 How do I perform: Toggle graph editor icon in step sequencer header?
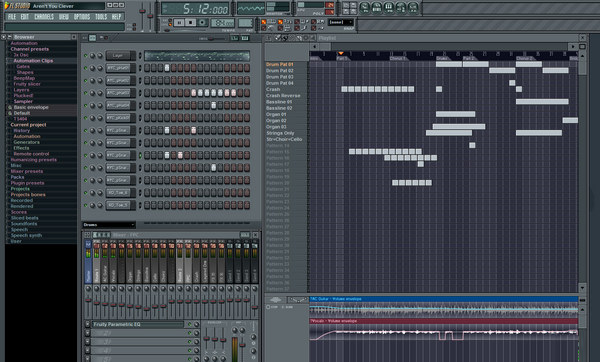point(234,38)
